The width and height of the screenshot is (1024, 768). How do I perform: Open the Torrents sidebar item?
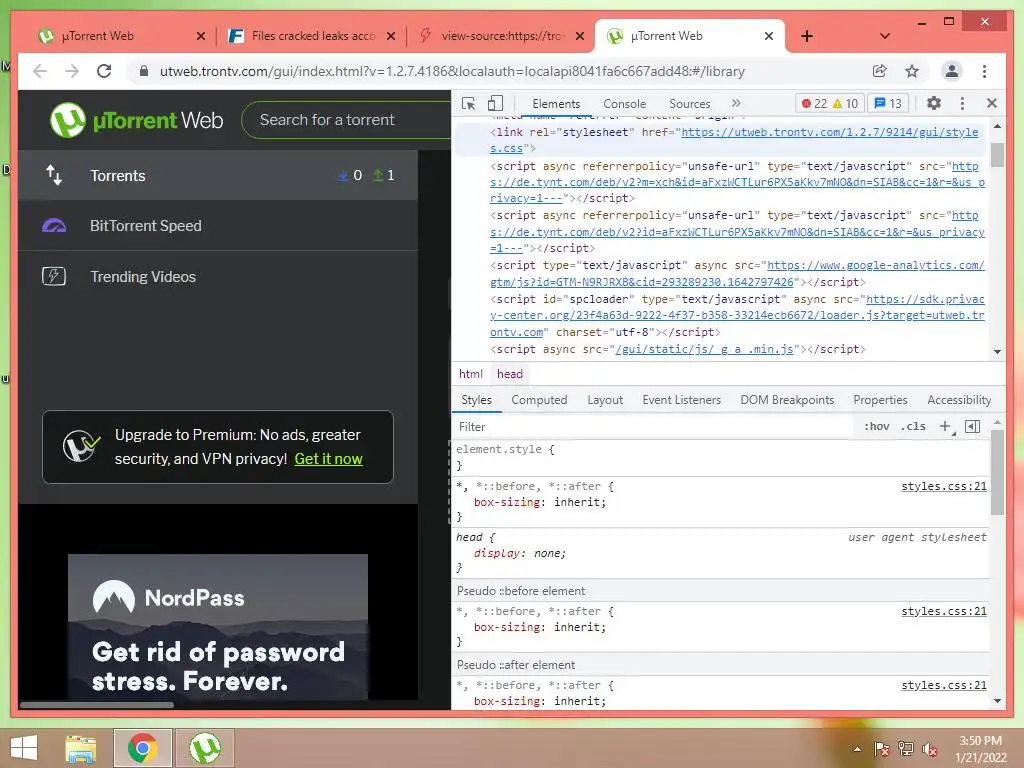(218, 175)
